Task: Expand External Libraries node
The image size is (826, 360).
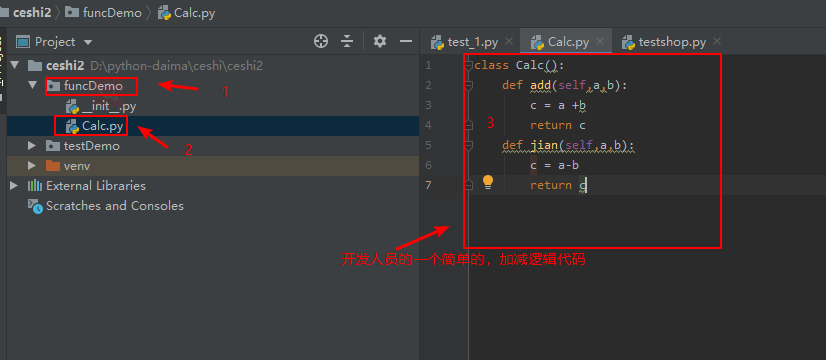Action: click(x=14, y=186)
